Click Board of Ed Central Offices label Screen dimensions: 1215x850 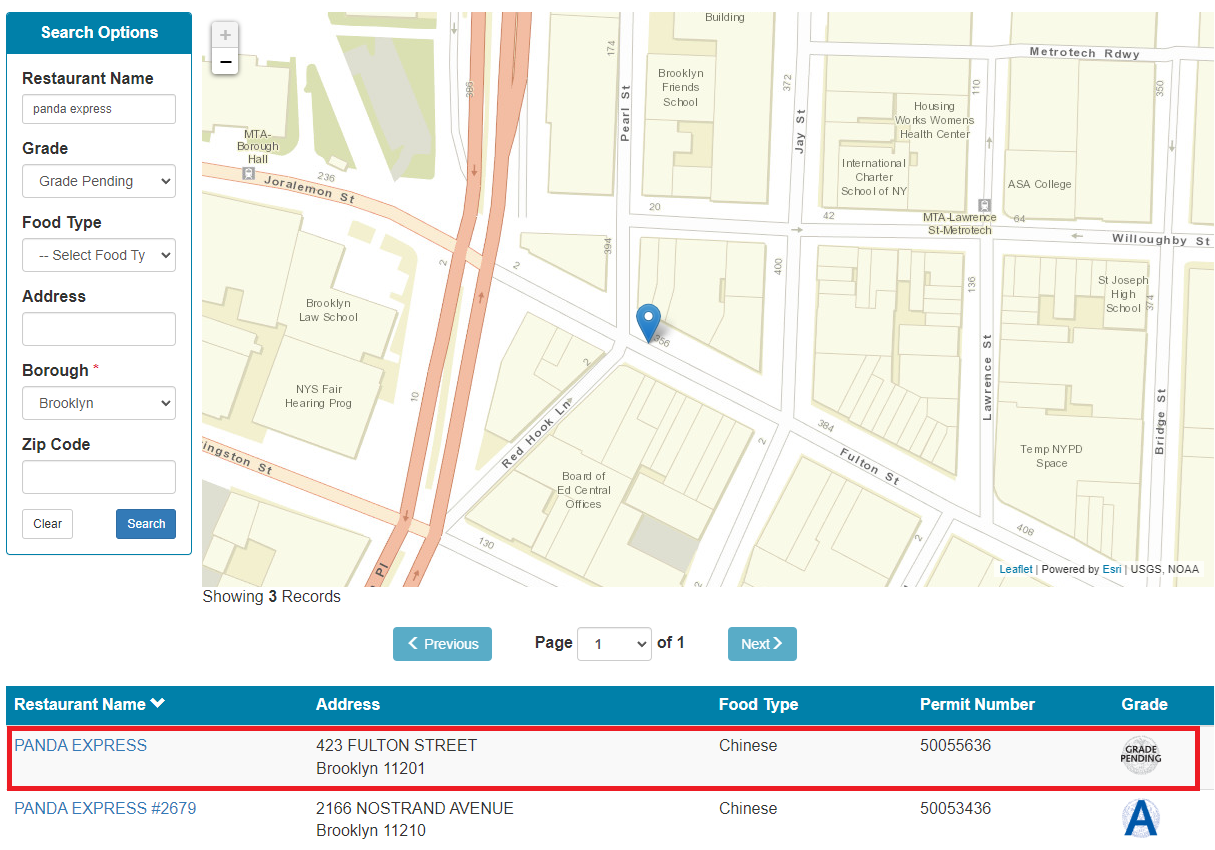(x=583, y=490)
